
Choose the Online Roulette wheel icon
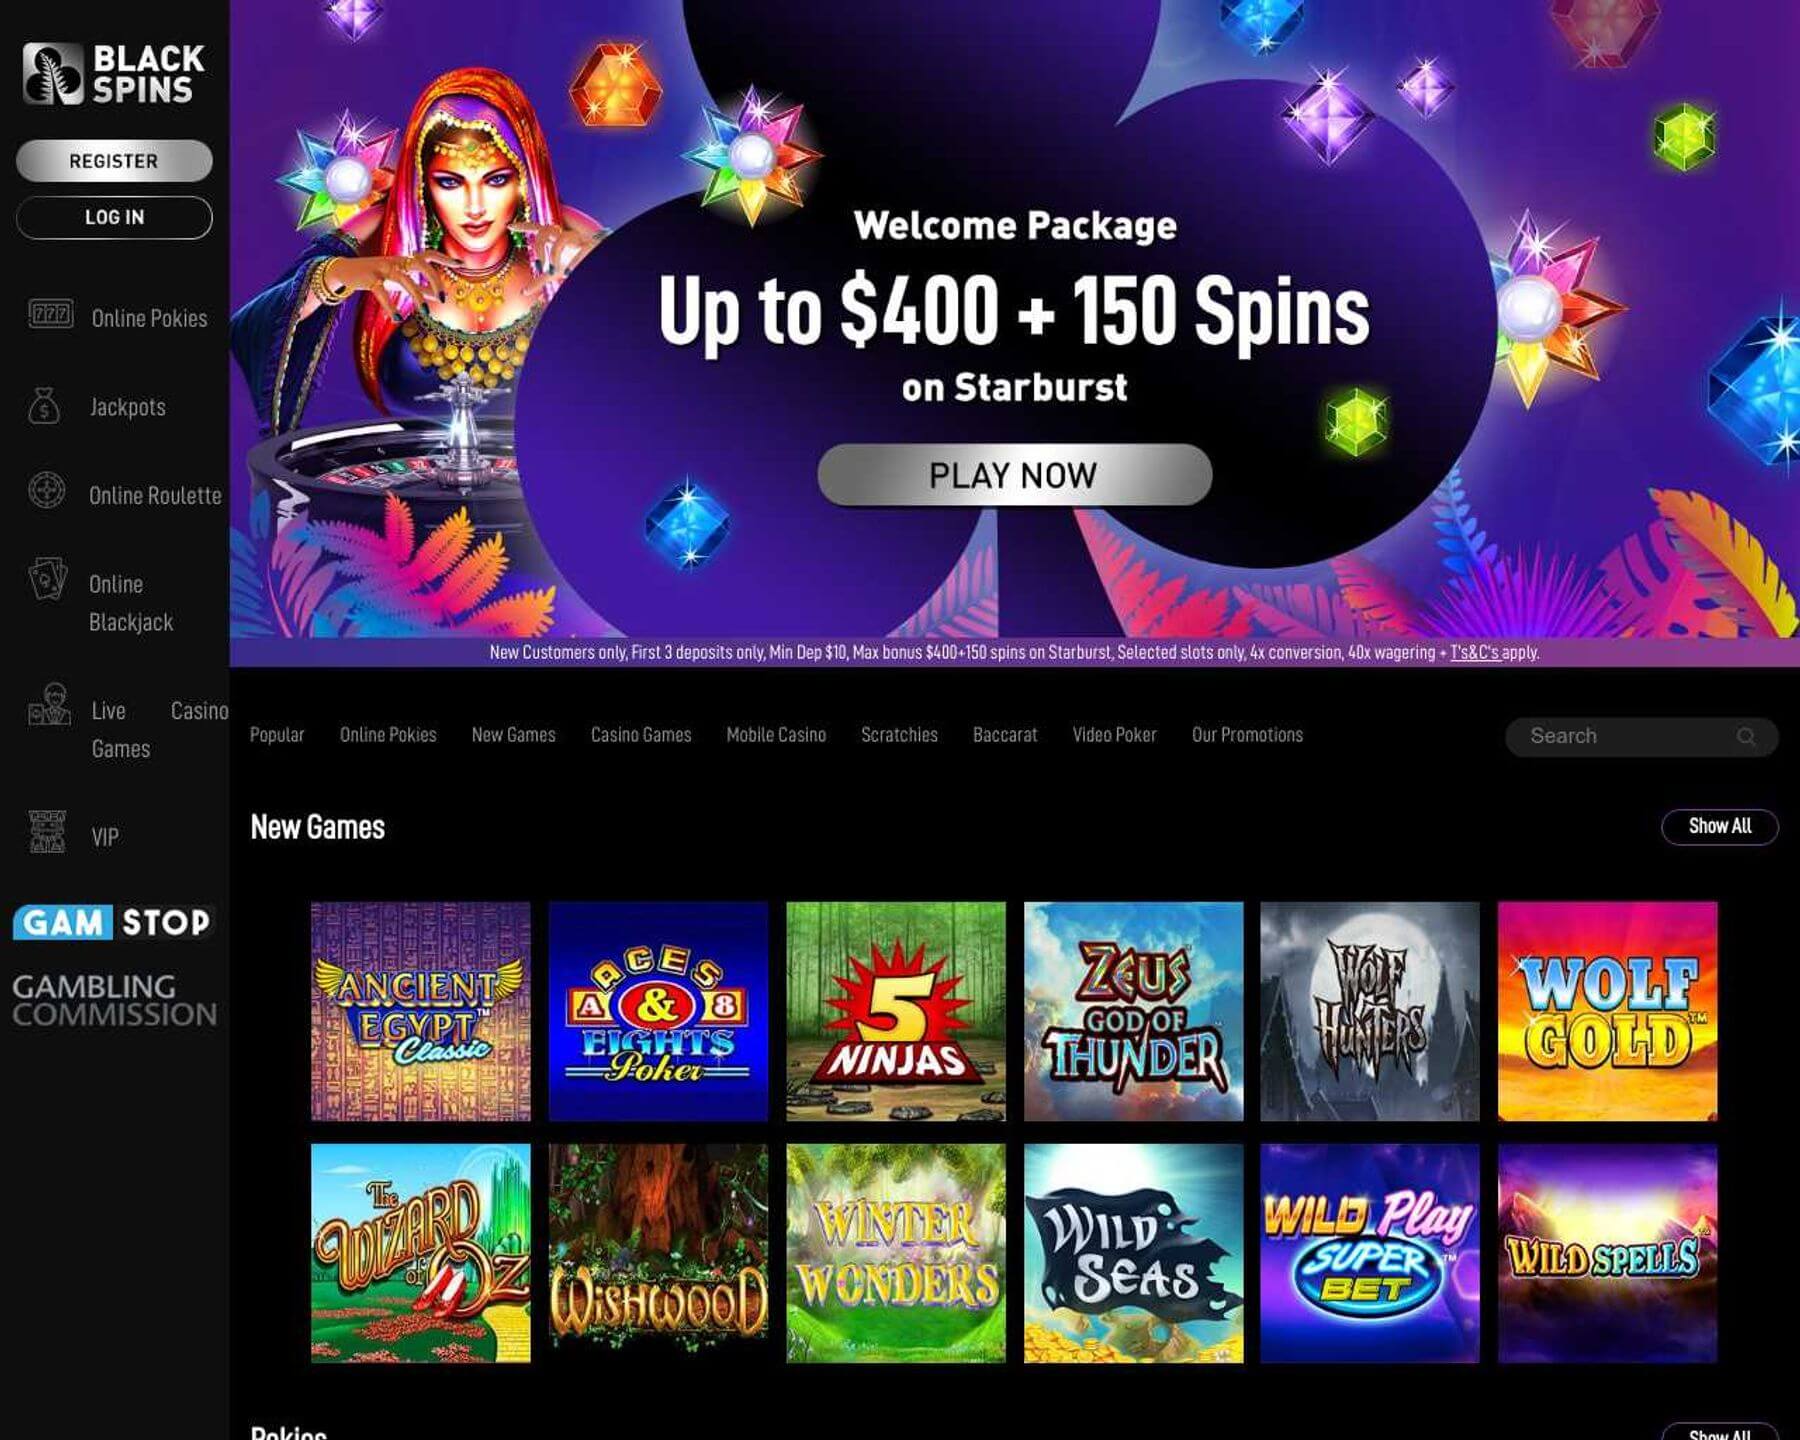[x=46, y=491]
